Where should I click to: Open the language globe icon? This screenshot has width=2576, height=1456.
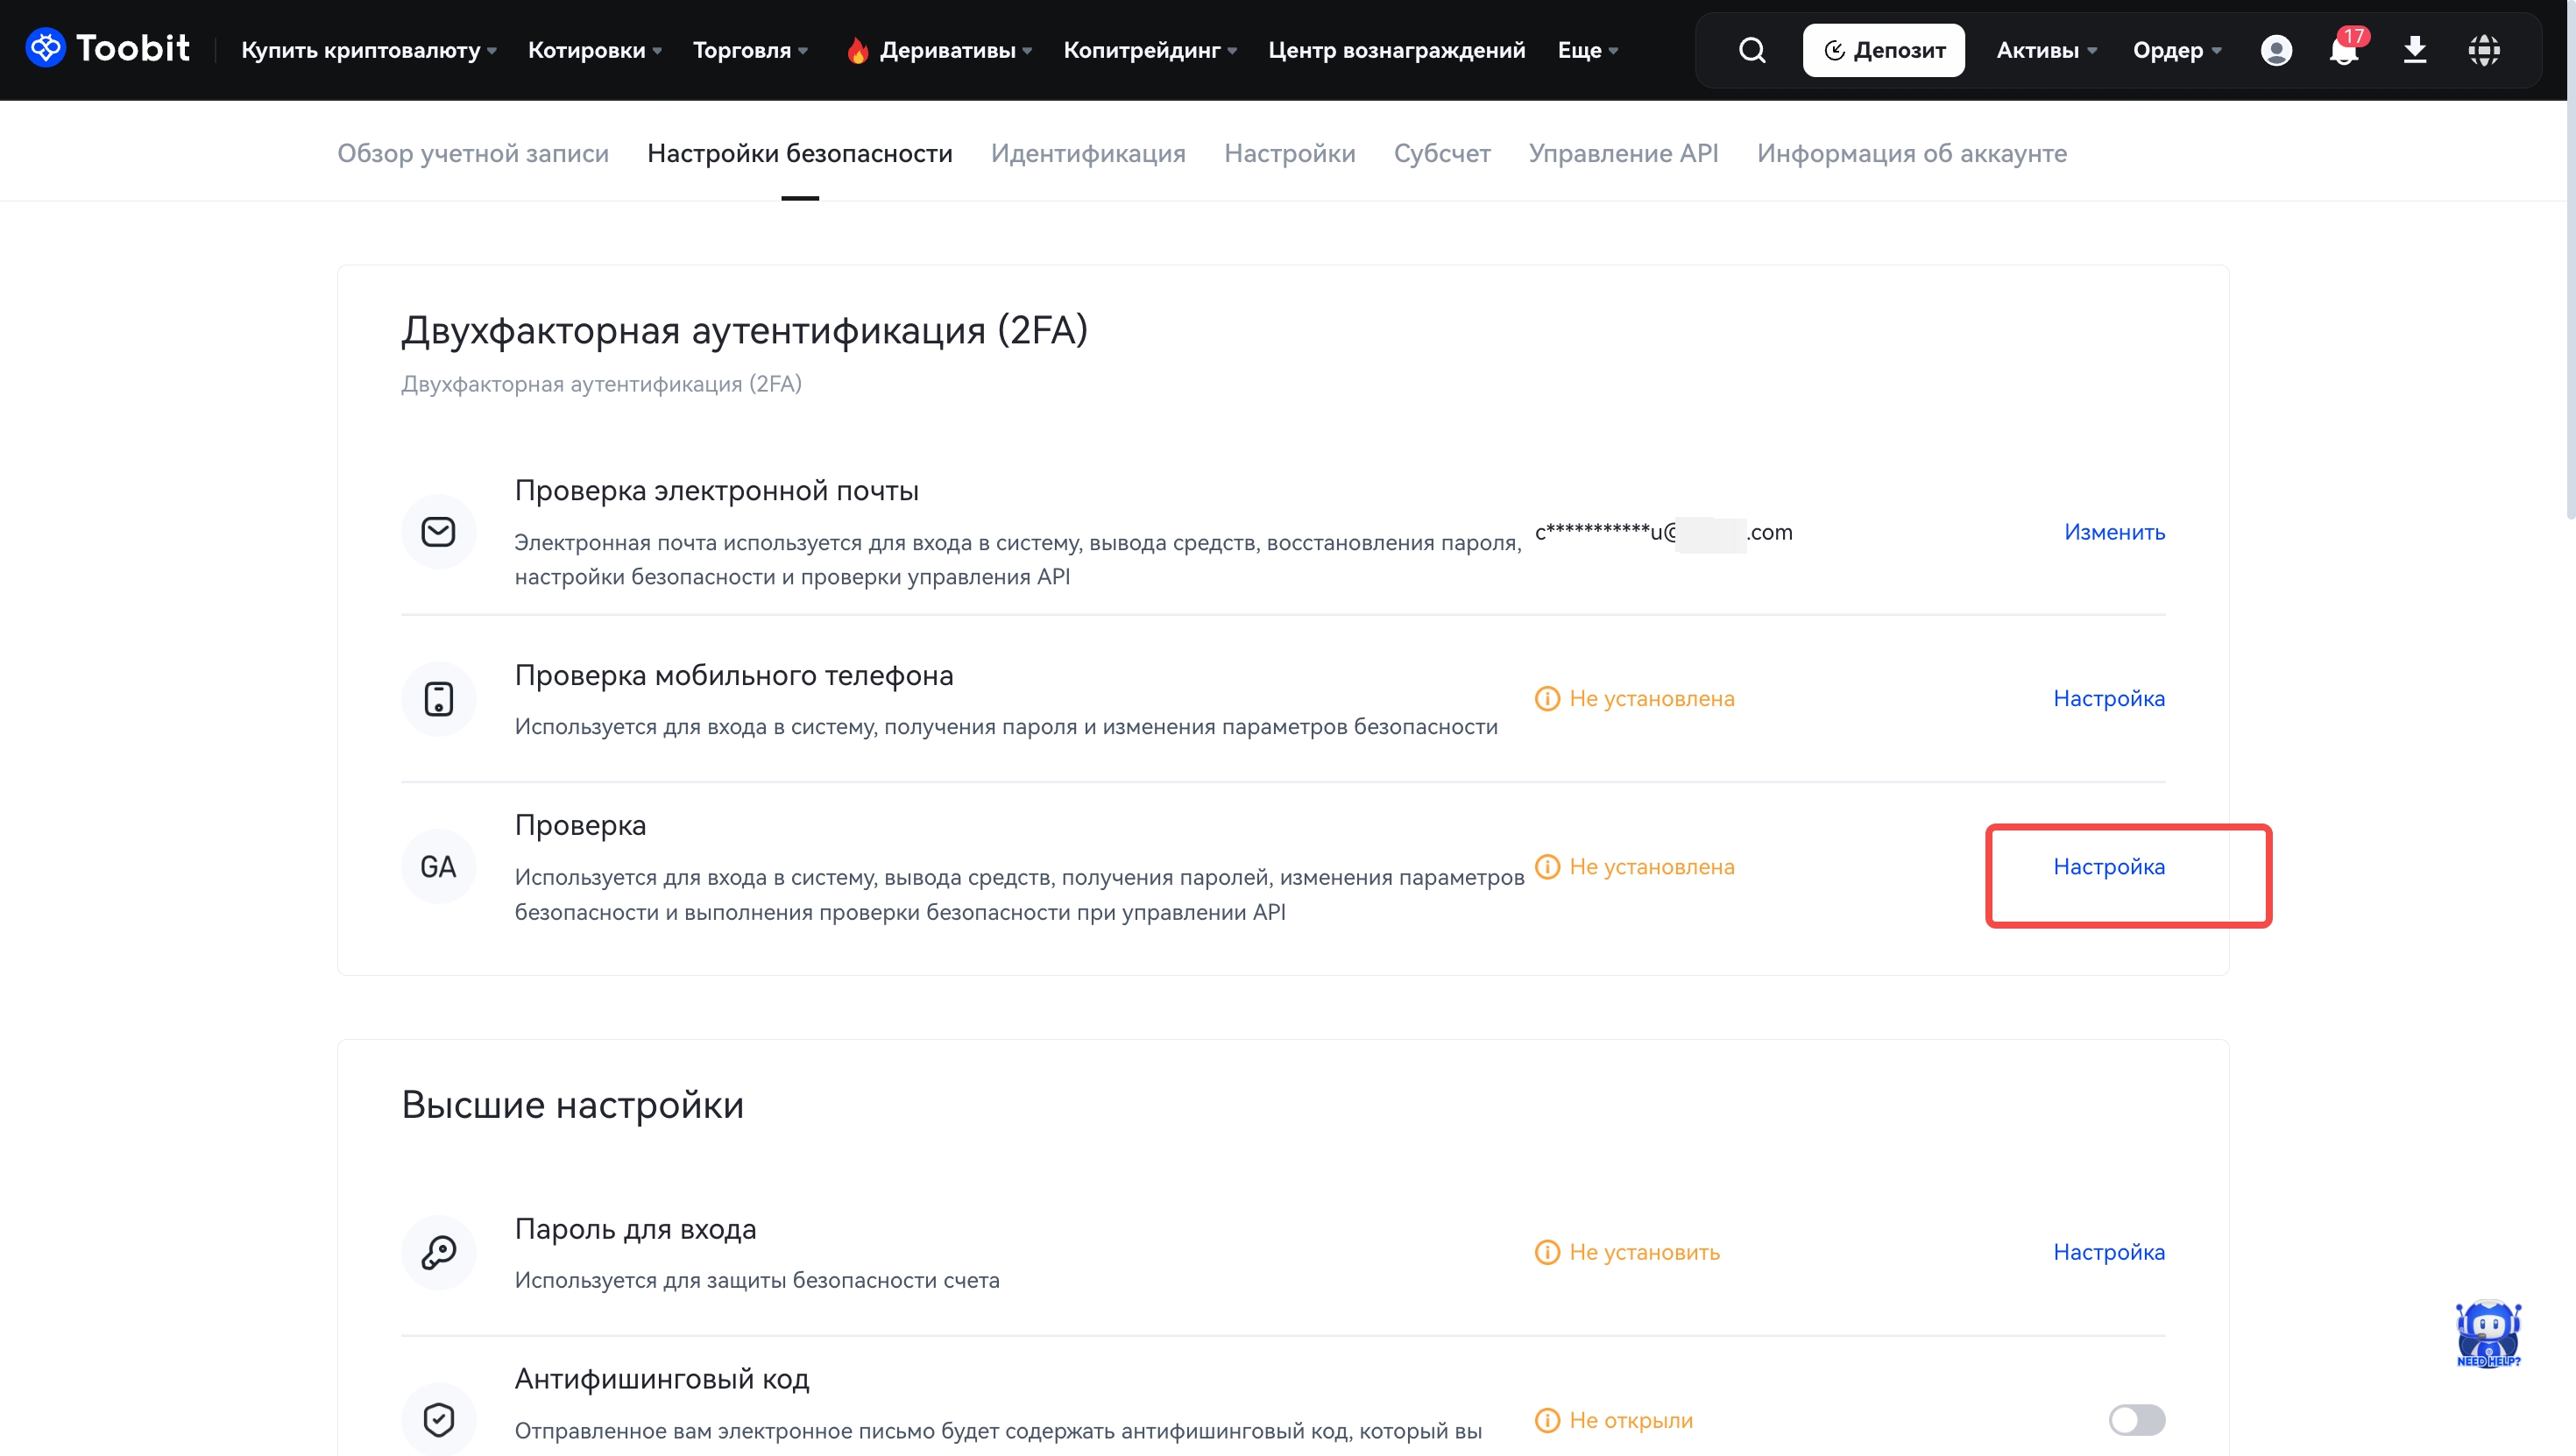[2483, 50]
